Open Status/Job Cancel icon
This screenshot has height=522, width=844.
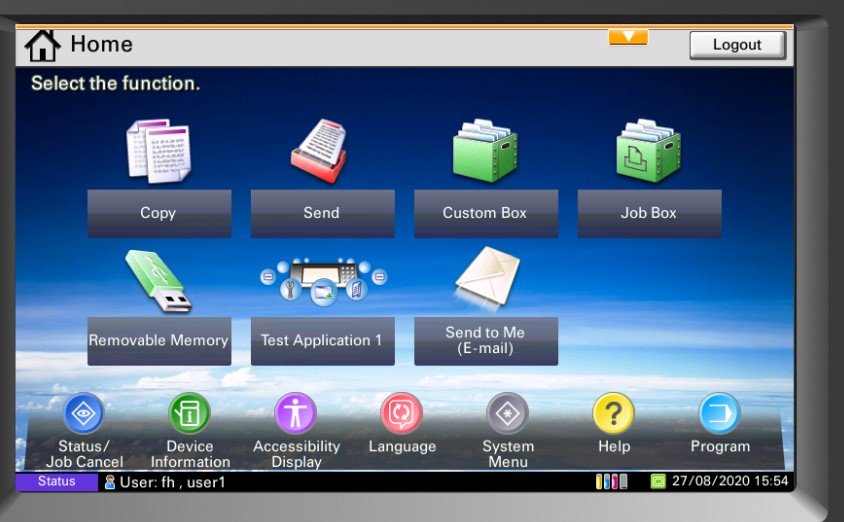point(84,413)
